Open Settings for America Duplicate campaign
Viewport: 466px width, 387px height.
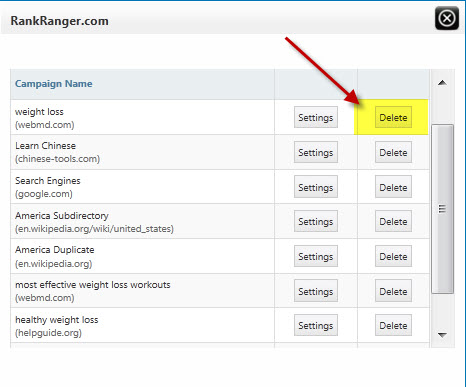pyautogui.click(x=316, y=256)
